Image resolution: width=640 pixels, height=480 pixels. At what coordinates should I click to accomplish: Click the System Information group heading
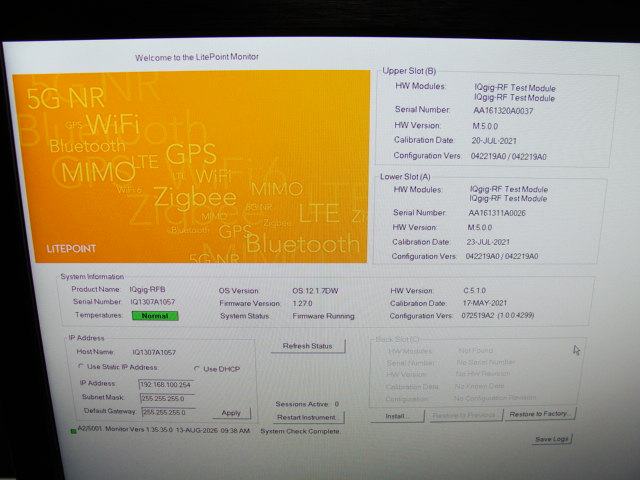[92, 277]
